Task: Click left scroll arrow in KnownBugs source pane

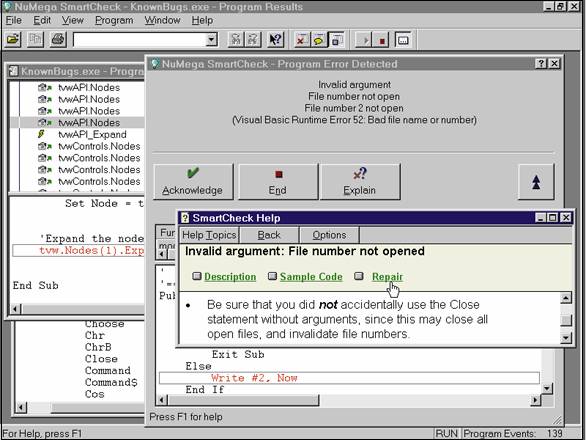Action: (x=15, y=309)
